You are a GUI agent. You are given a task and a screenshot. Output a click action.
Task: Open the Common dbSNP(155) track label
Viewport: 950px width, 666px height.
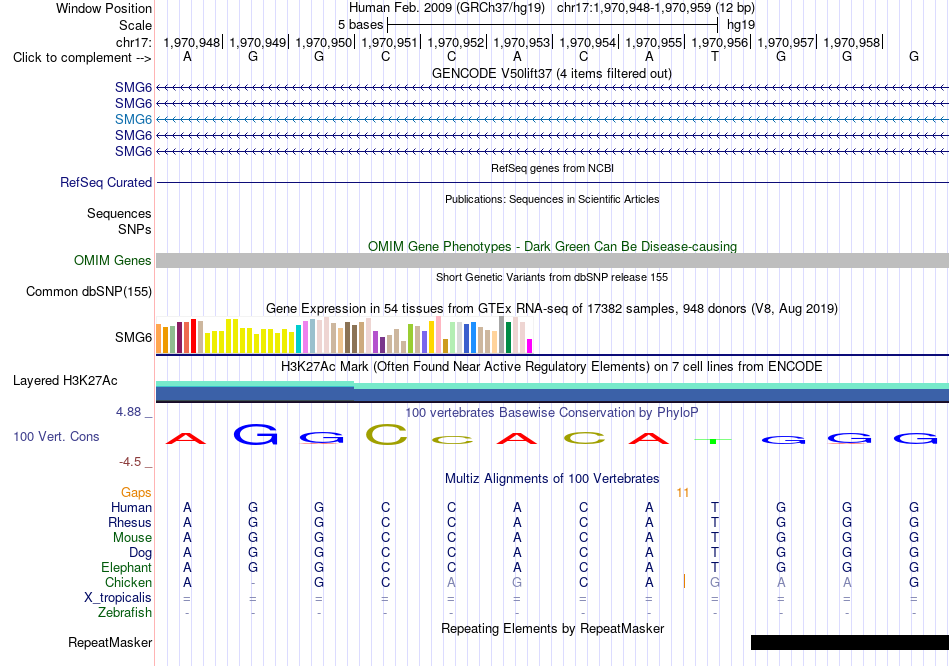(x=89, y=291)
